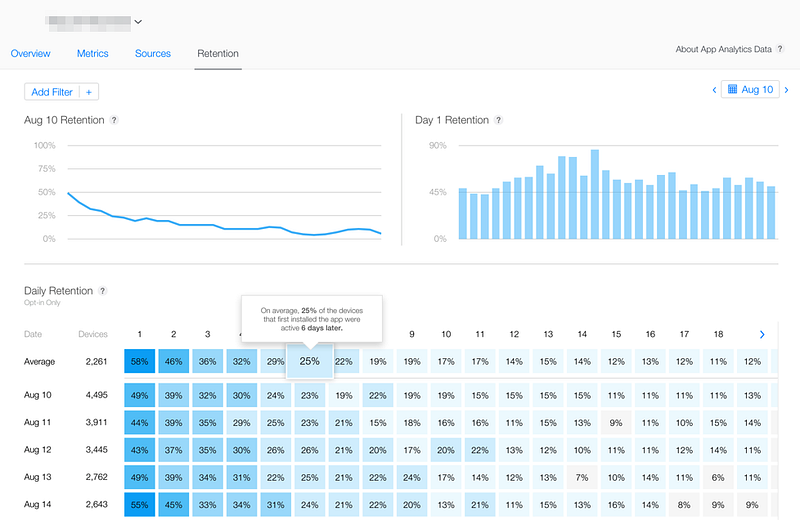Expand the app selector dropdown chevron

(x=138, y=22)
